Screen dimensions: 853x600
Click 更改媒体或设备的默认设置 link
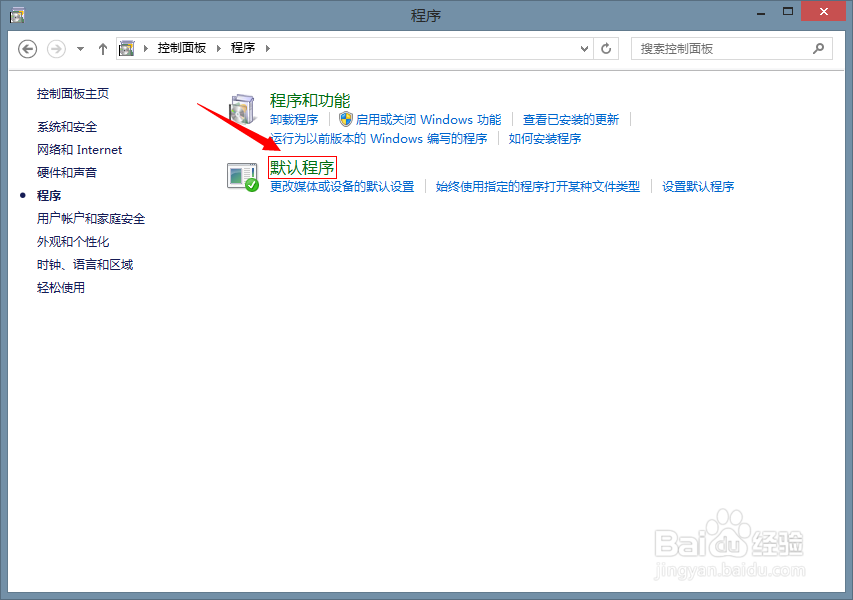point(342,187)
